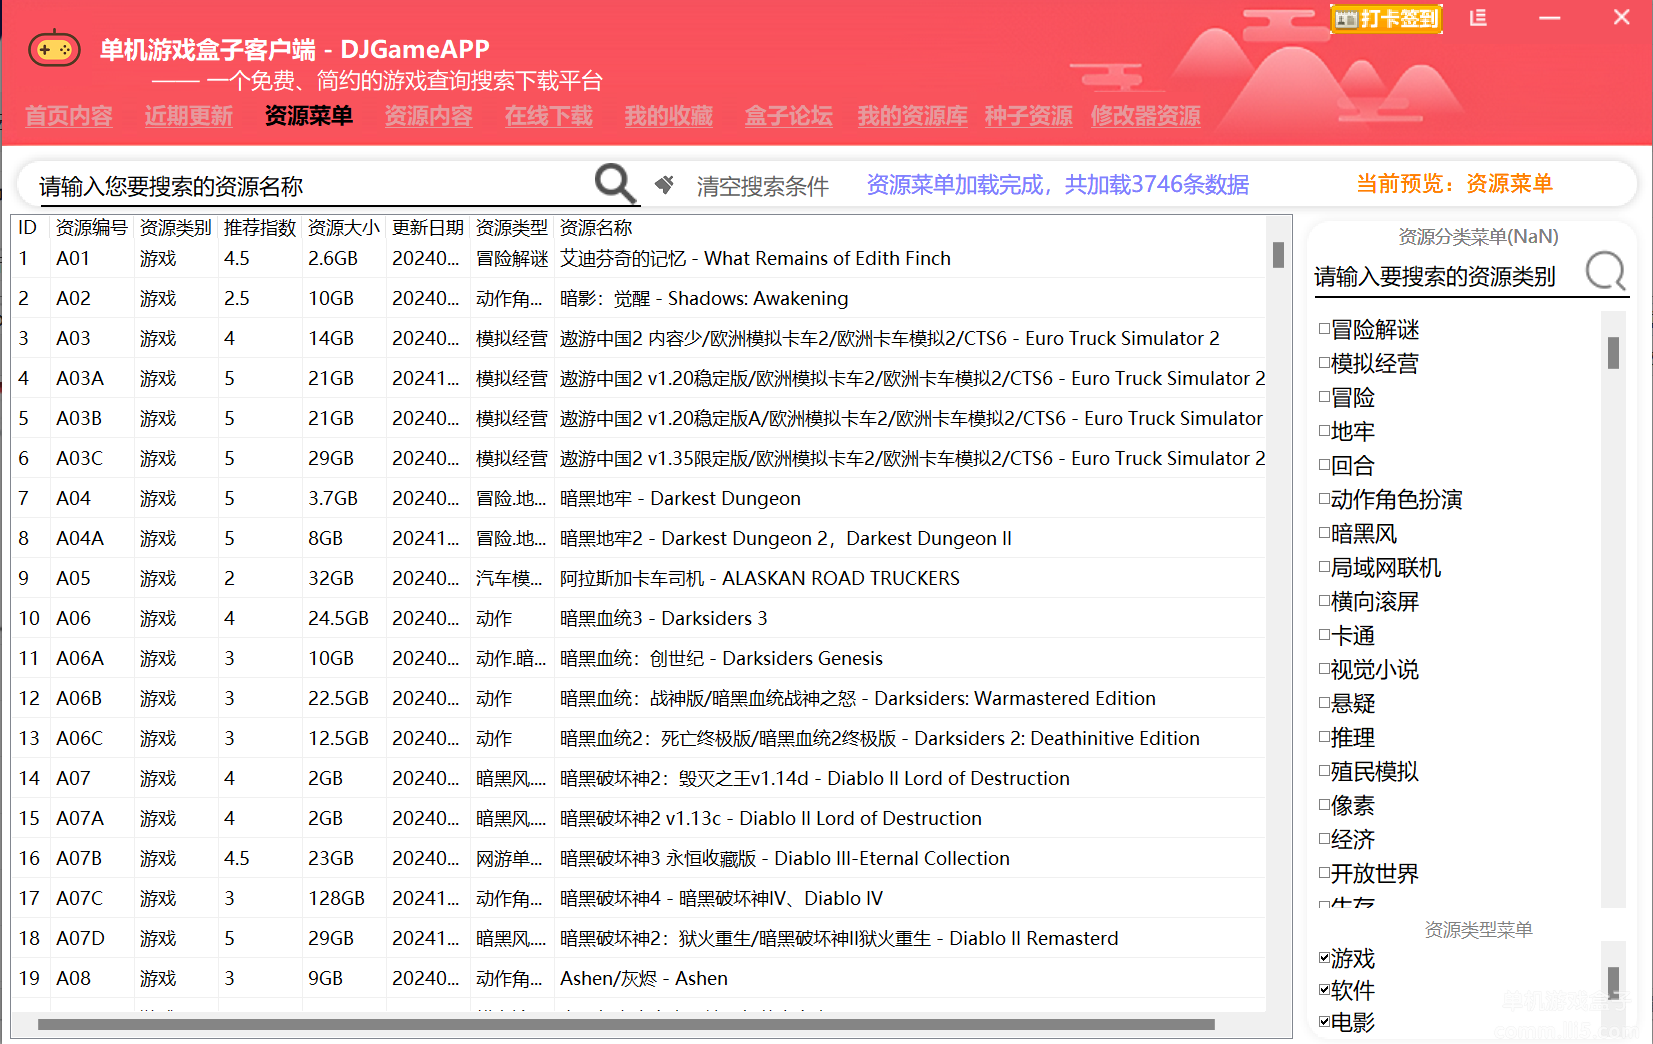This screenshot has height=1044, width=1653.
Task: Click the game controller logo icon
Action: click(x=54, y=48)
